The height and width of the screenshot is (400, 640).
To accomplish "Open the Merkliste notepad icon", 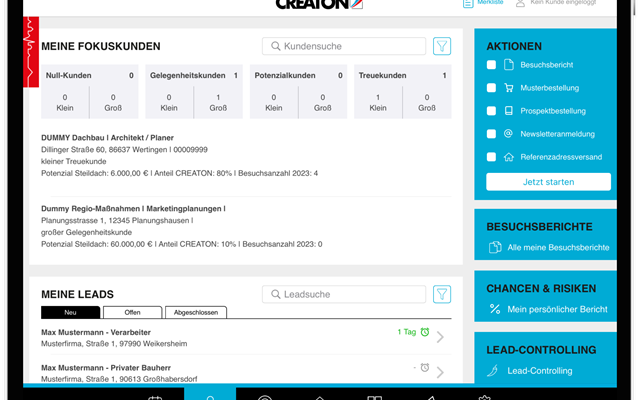I will [468, 3].
